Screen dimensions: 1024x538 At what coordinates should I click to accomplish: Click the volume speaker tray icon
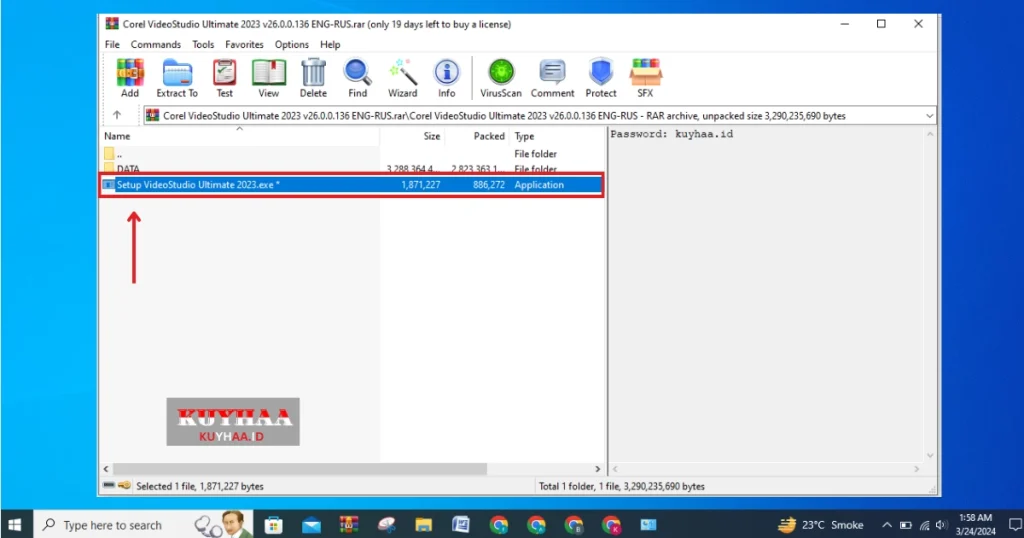pos(940,524)
